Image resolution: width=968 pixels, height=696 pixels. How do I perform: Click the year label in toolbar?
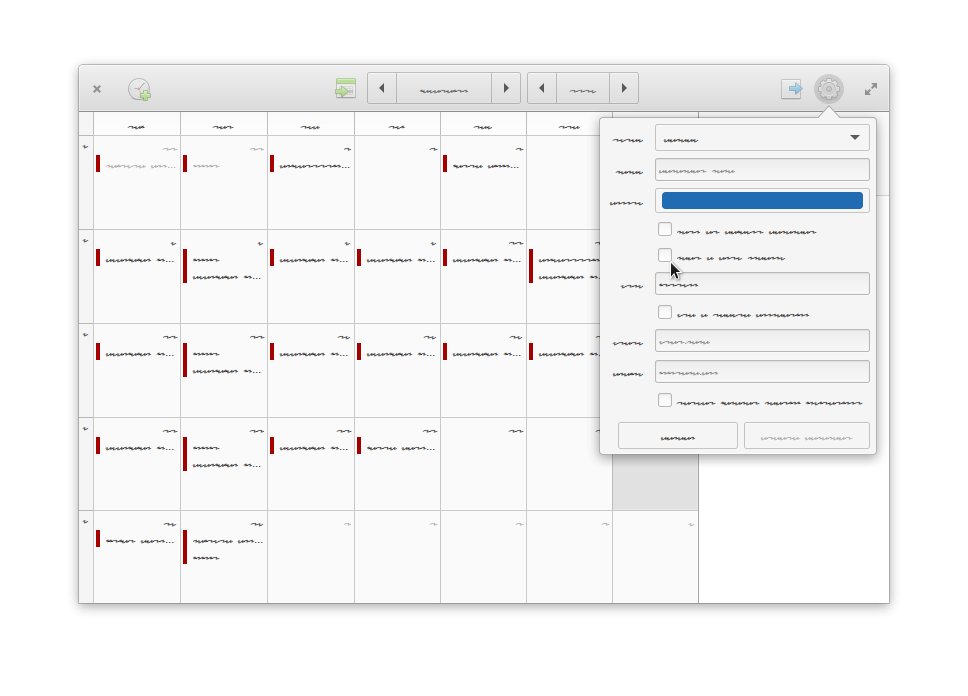pyautogui.click(x=583, y=88)
